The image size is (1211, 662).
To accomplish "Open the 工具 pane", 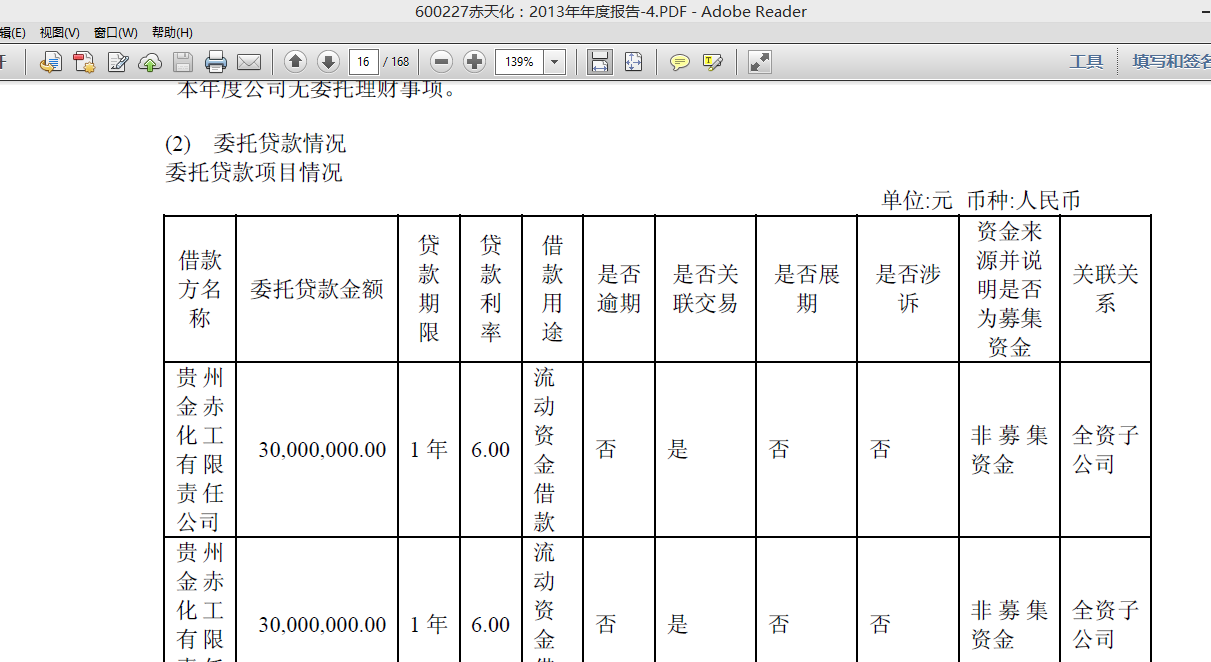I will tap(1086, 62).
